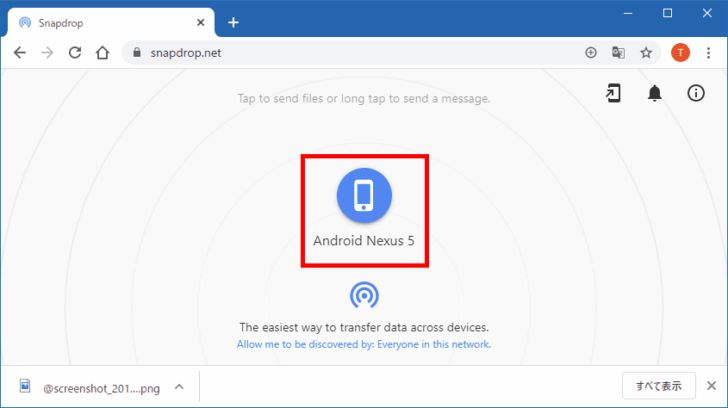Screen dimensions: 728x408
Task: Click the Android Nexus 5 label
Action: pos(364,241)
